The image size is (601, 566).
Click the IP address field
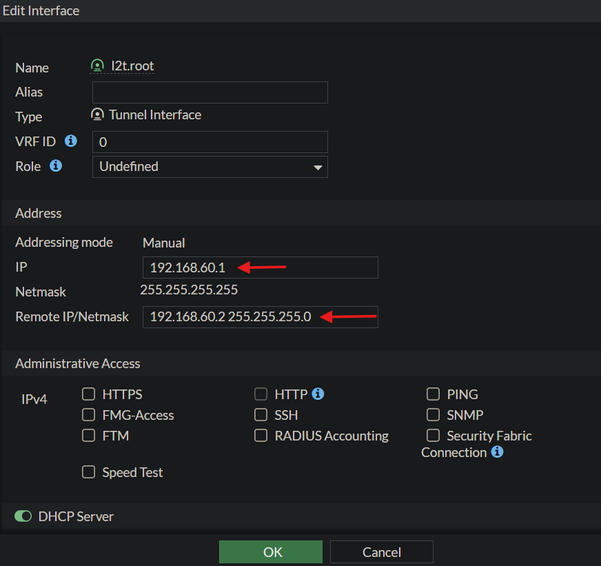[260, 267]
